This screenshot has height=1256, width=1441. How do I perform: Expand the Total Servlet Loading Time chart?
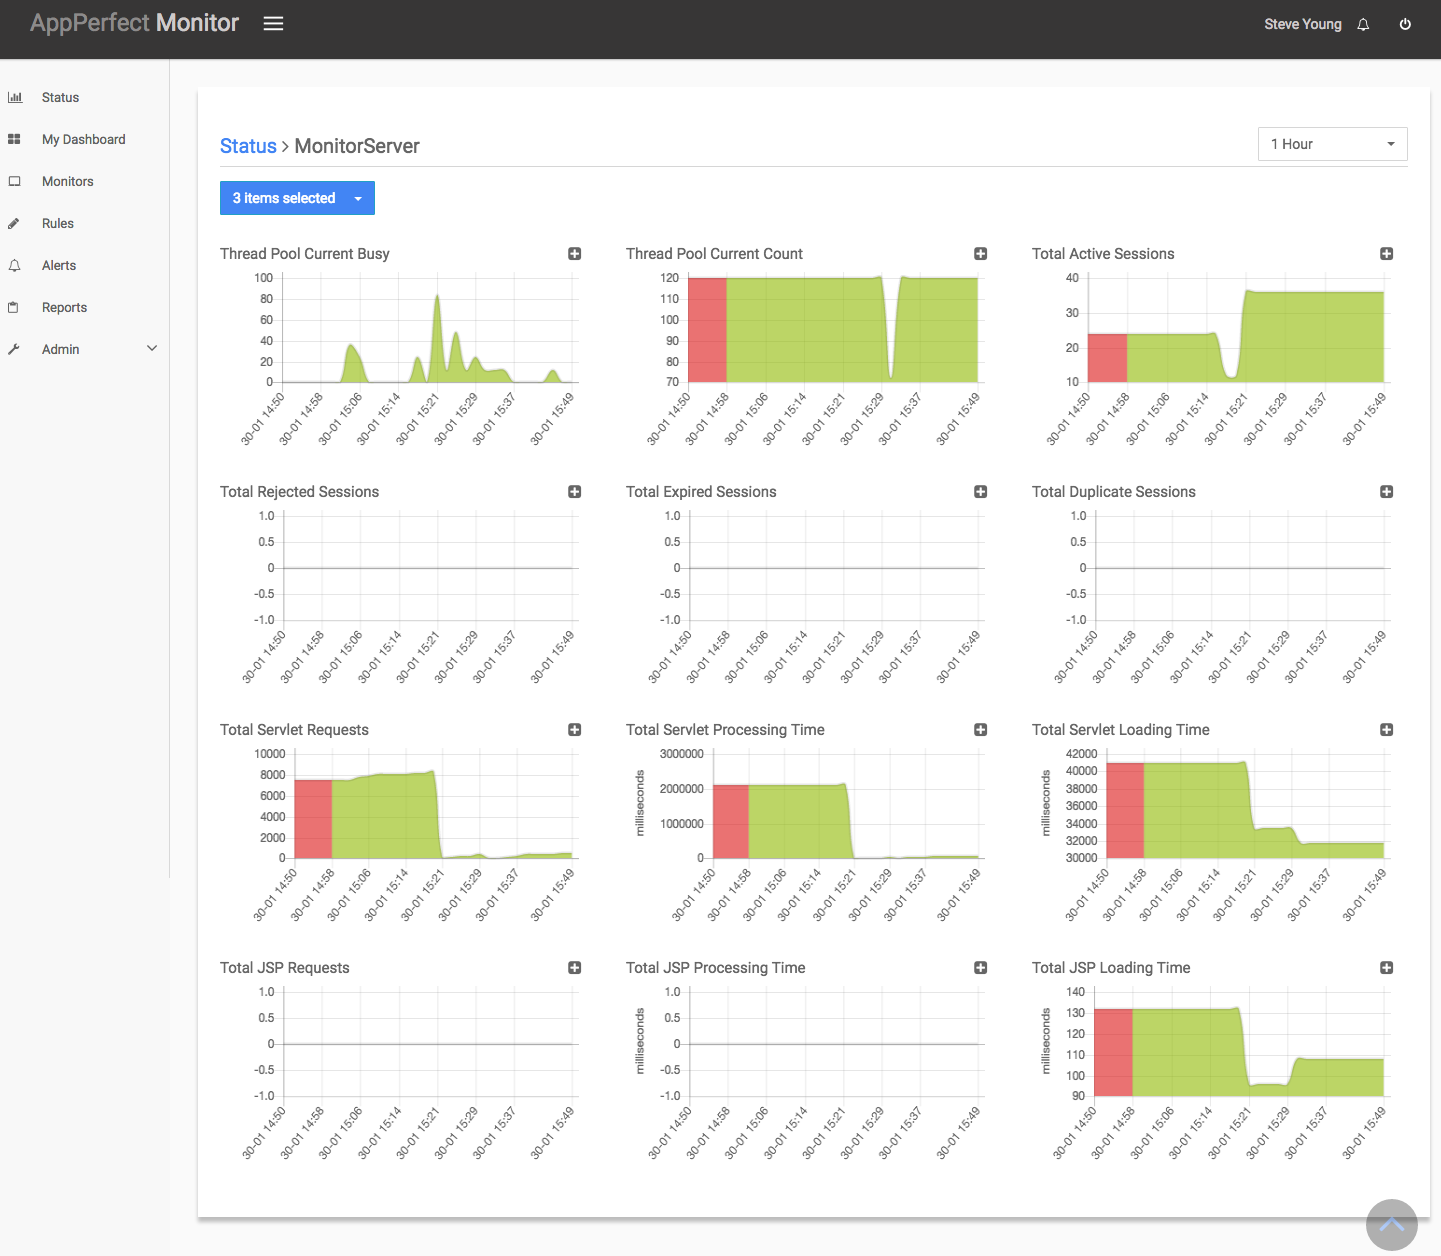(1387, 730)
